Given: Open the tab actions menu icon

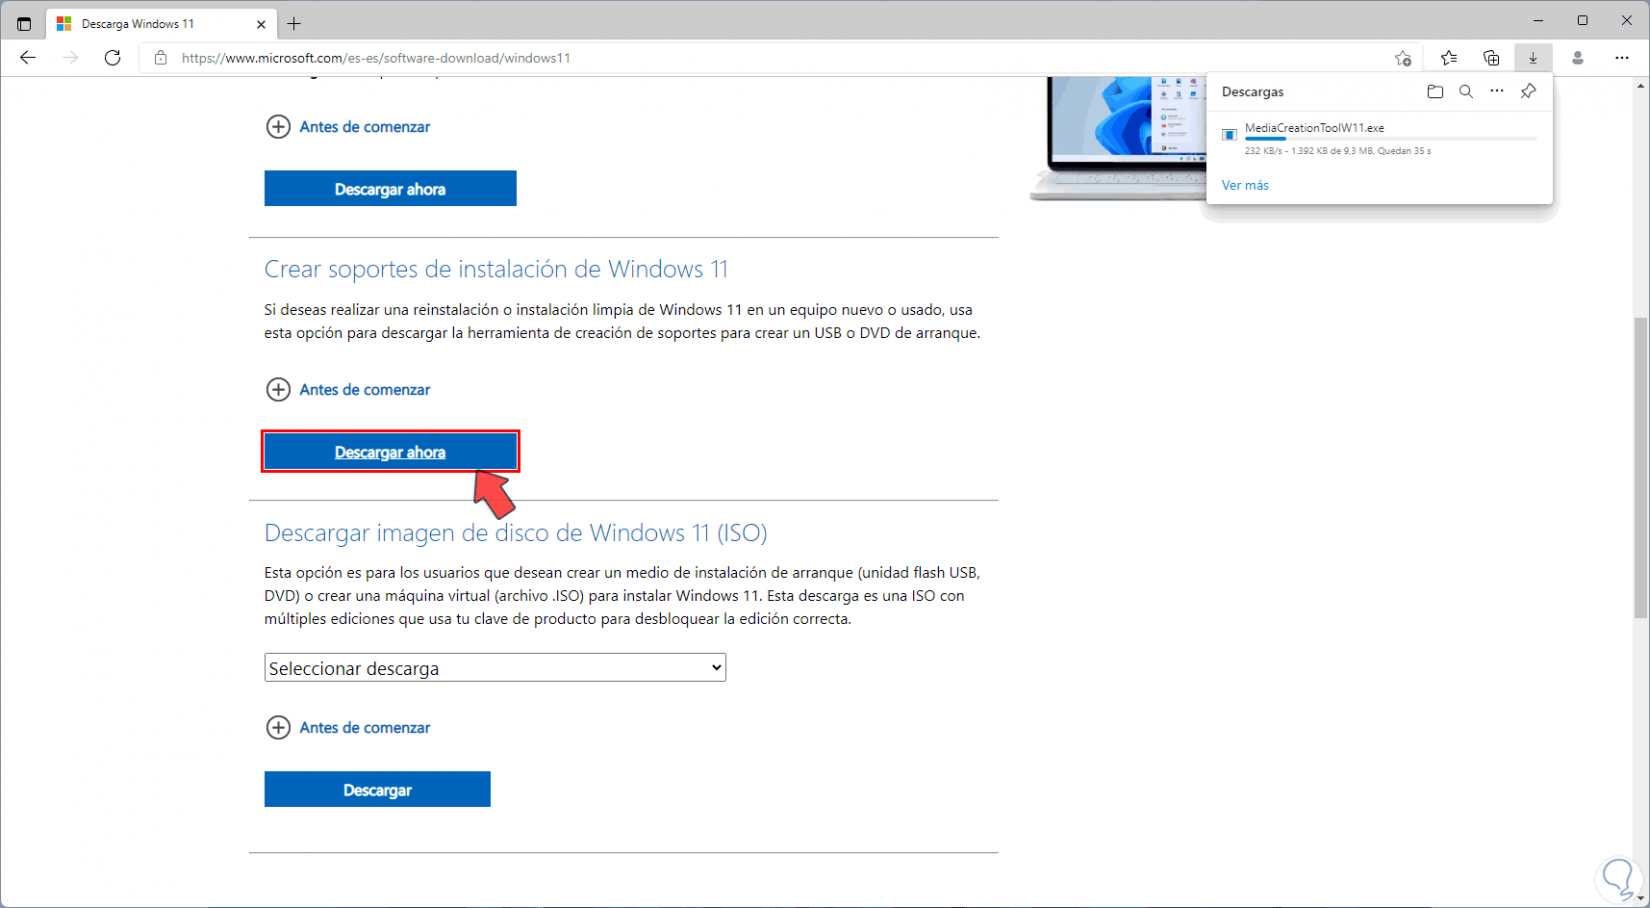Looking at the screenshot, I should pos(24,24).
